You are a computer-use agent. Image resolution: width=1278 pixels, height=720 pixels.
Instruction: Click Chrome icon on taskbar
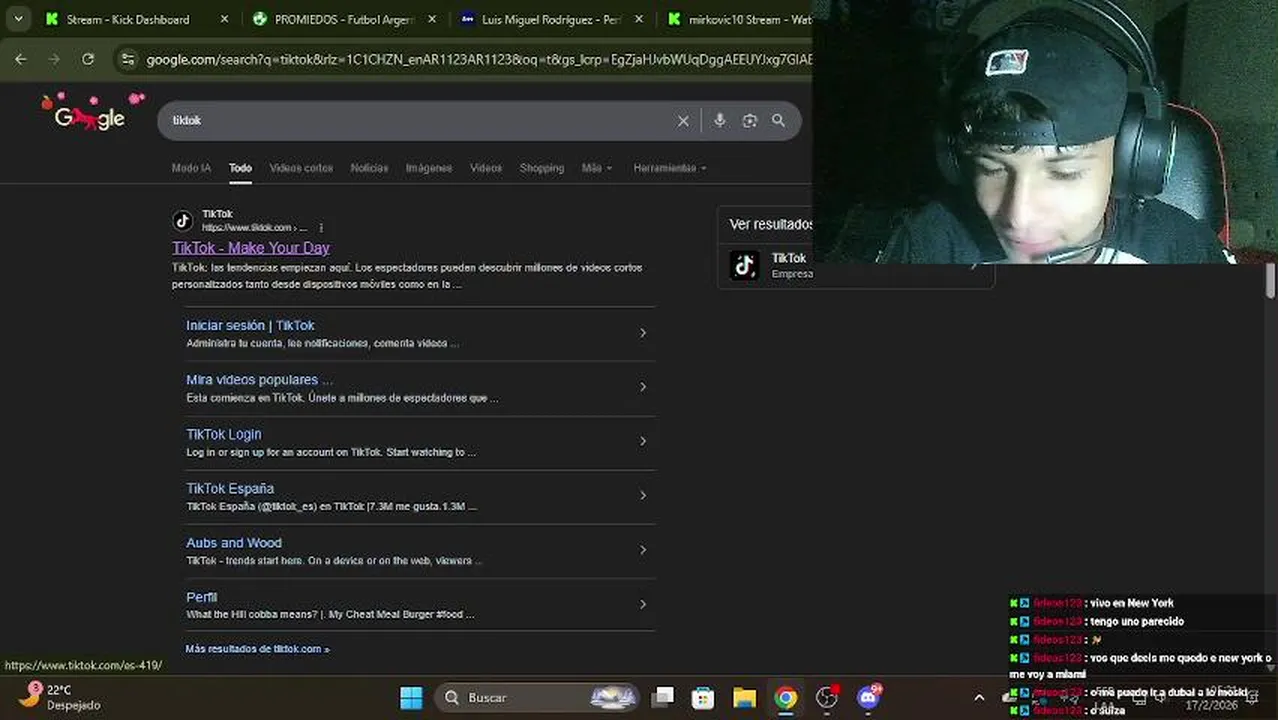(786, 697)
